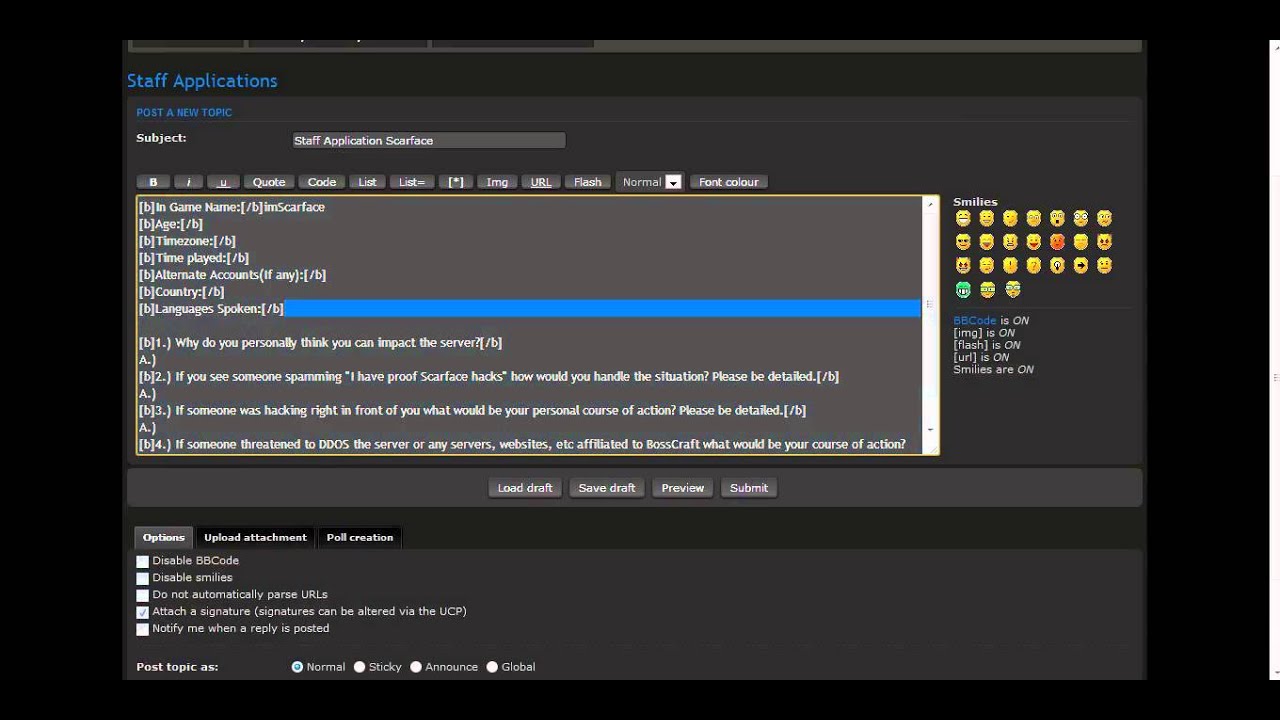Screen dimensions: 1280x720
Task: Insert Code BBCode tags
Action: (x=322, y=182)
